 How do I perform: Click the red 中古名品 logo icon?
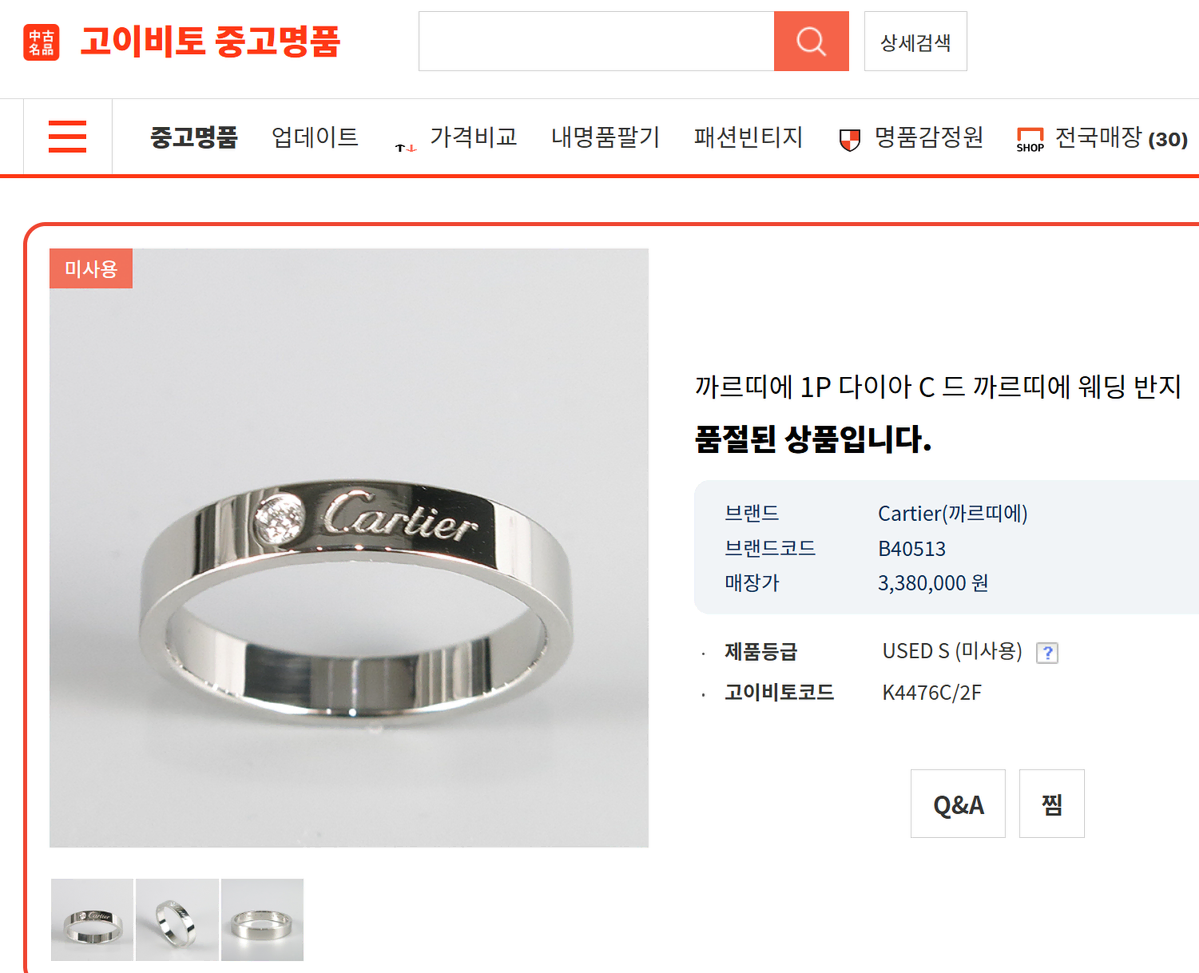pos(41,42)
